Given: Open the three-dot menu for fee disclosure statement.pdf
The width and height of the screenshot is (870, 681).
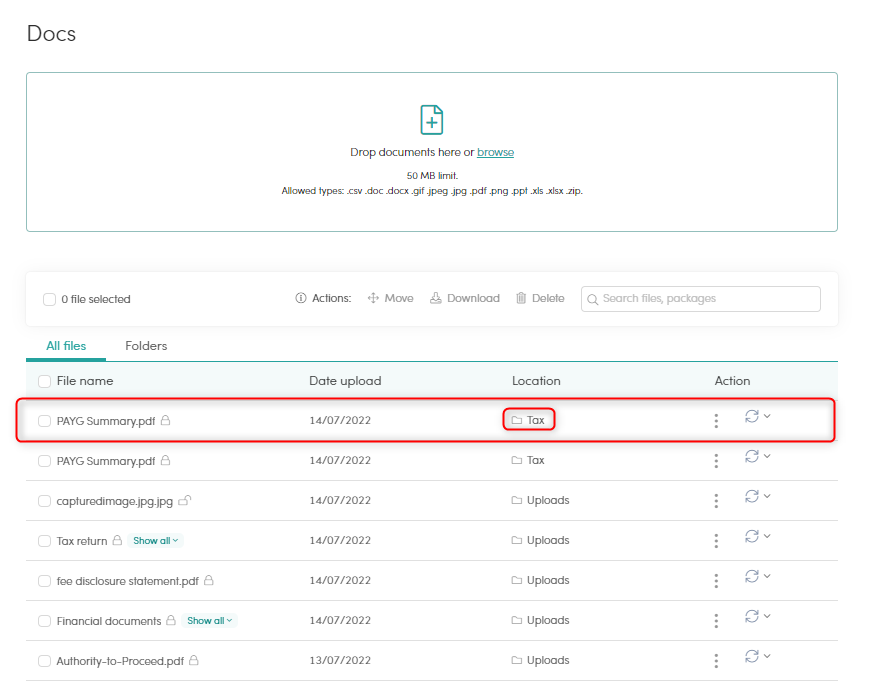Looking at the screenshot, I should 716,581.
